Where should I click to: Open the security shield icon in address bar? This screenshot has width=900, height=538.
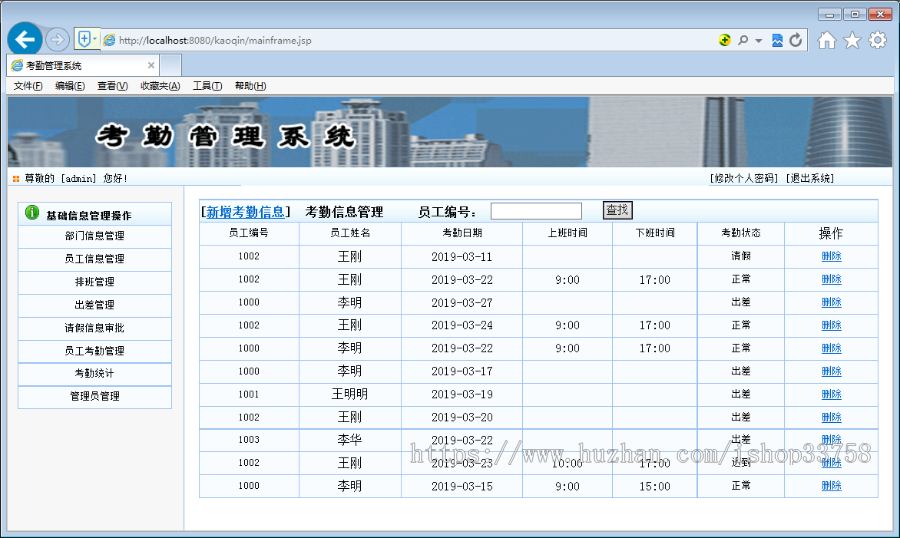[84, 39]
